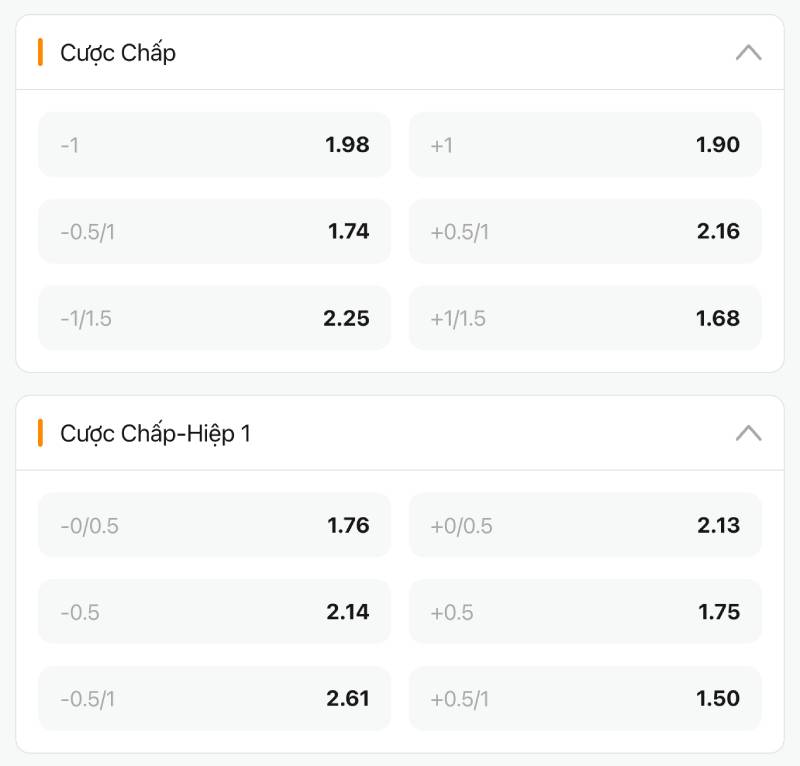Pick the -0.5 handicap at 2.14
The width and height of the screenshot is (800, 766).
pos(214,612)
